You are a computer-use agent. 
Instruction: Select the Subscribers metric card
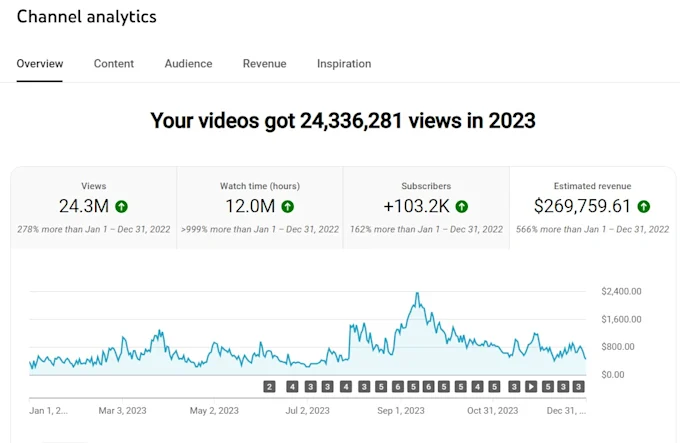click(x=426, y=207)
